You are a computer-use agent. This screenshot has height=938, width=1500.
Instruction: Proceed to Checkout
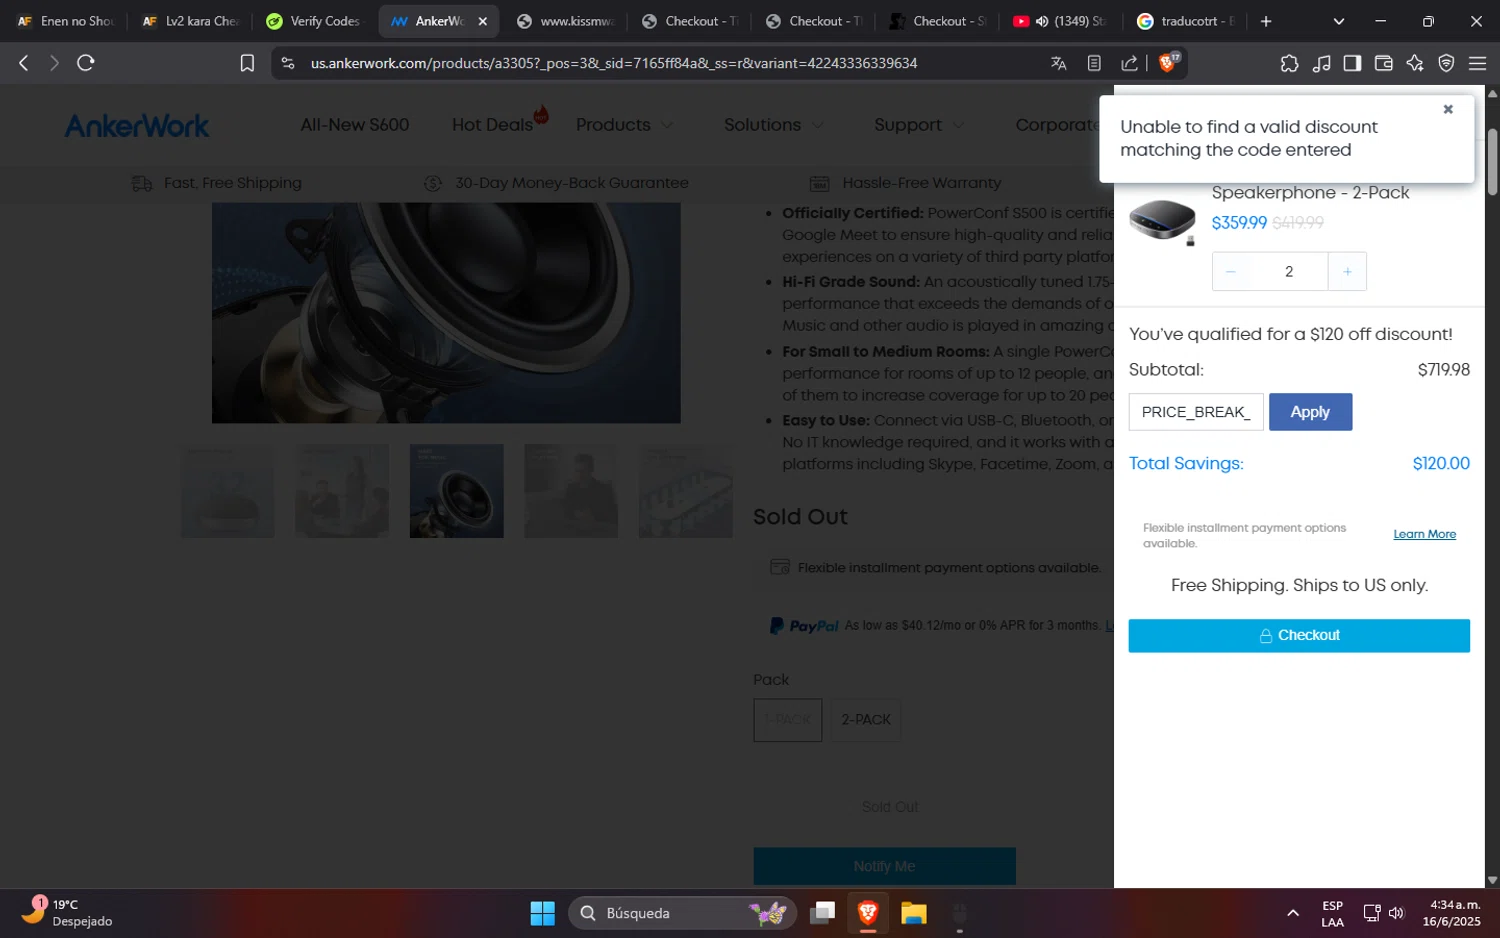(1299, 636)
